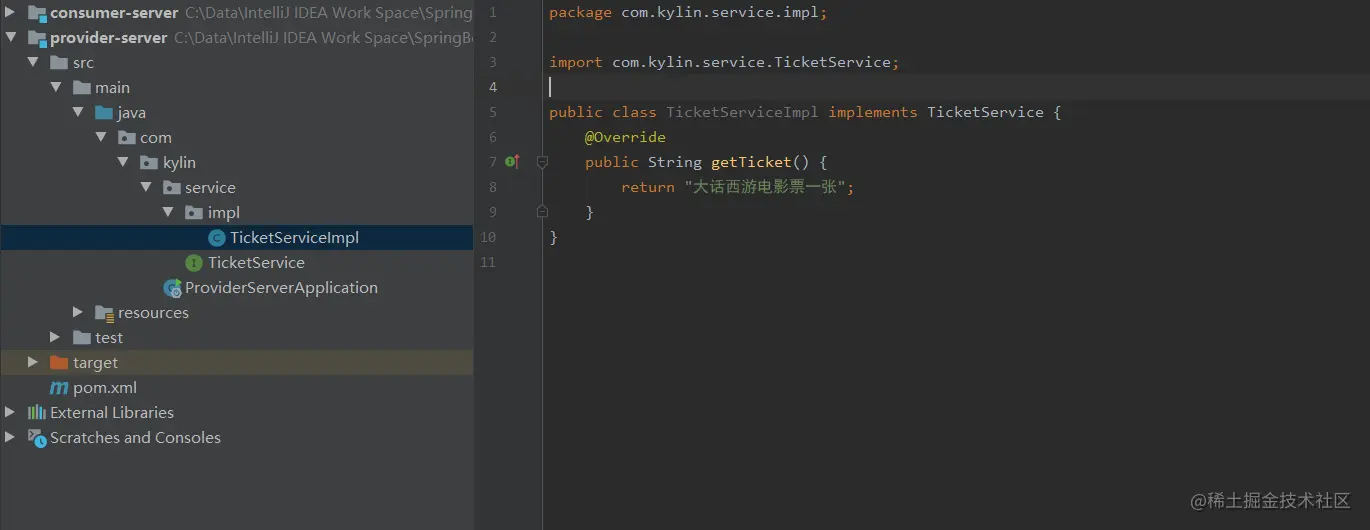Click the main folder icon

click(82, 88)
